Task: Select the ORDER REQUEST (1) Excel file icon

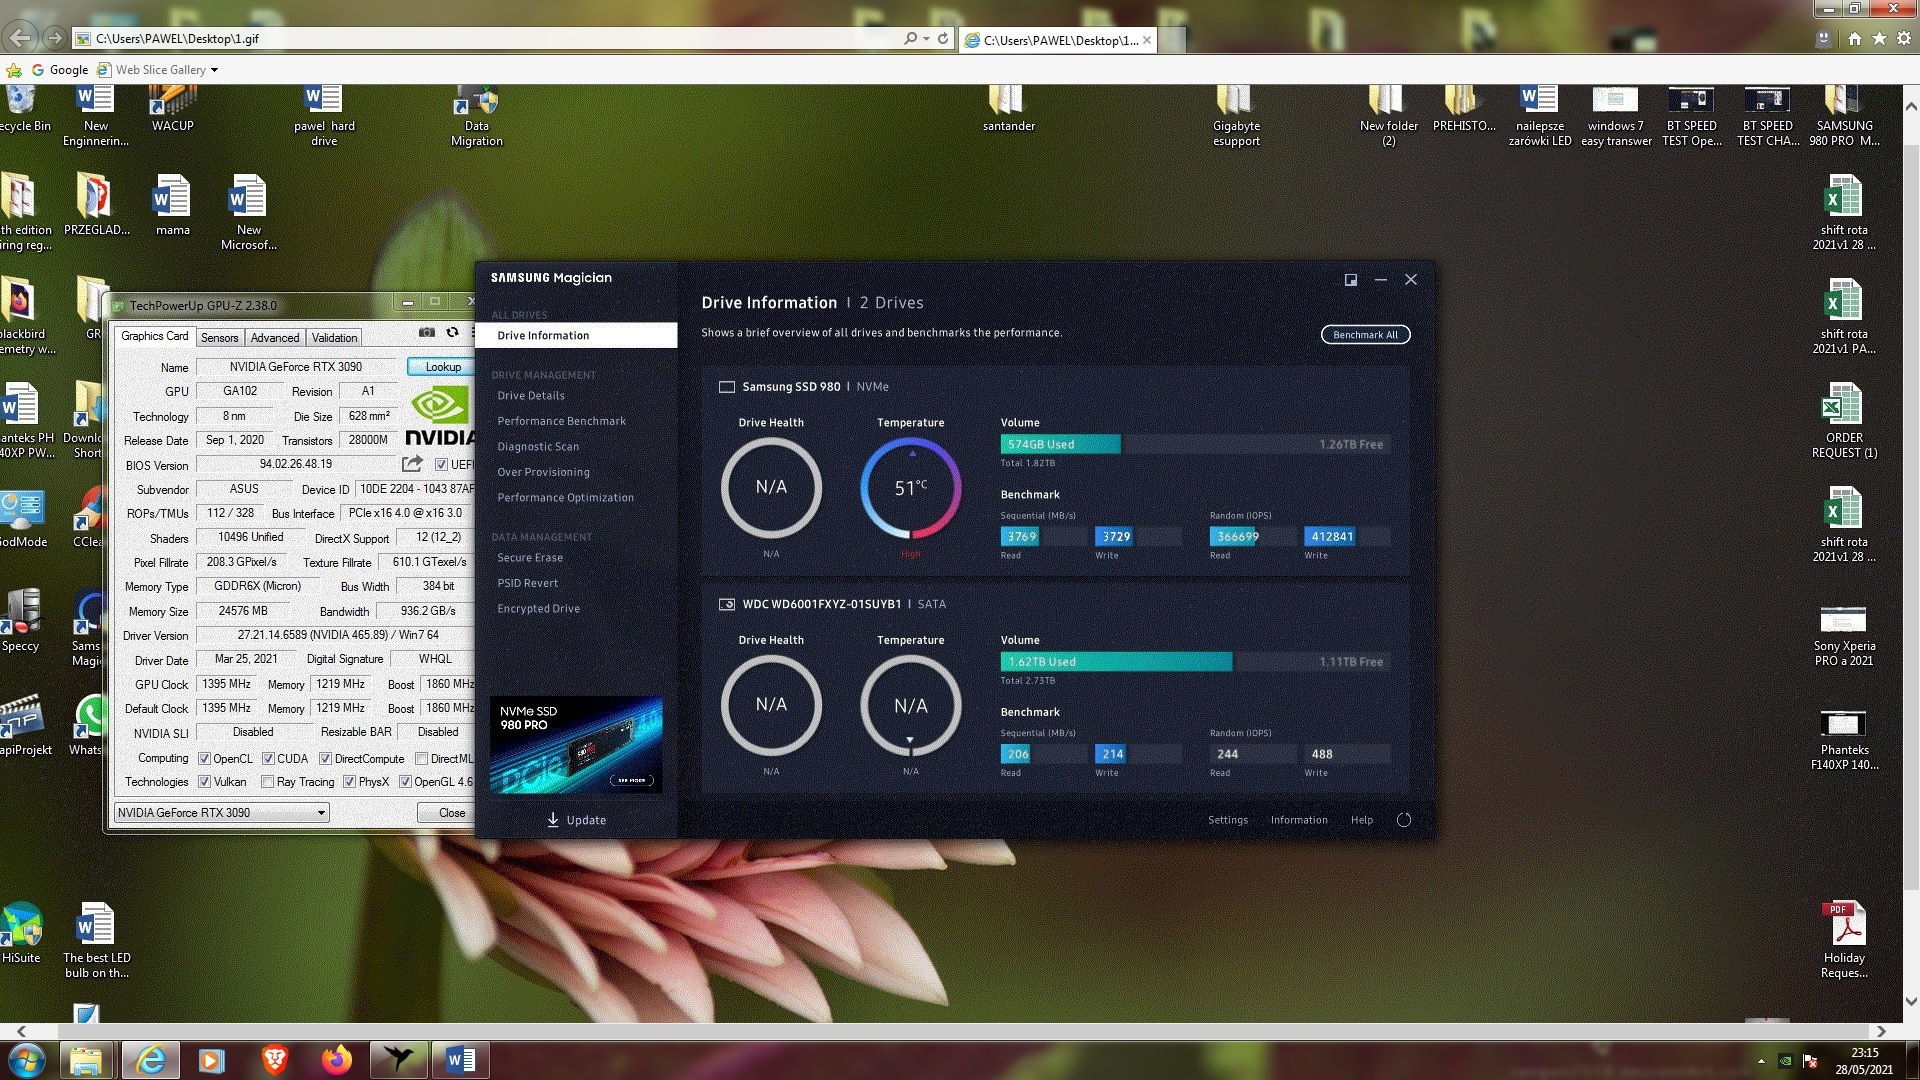Action: (1844, 421)
